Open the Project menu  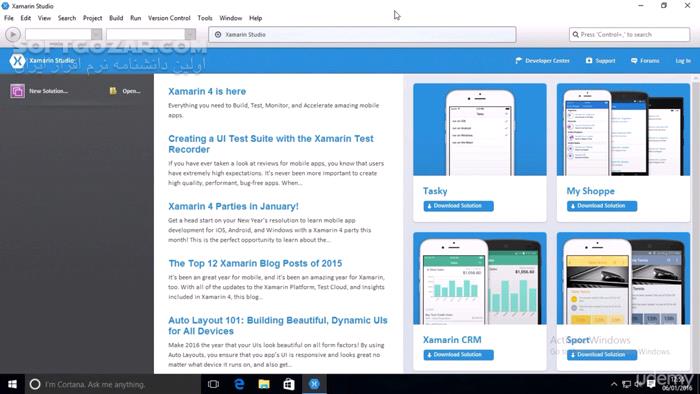pyautogui.click(x=92, y=18)
